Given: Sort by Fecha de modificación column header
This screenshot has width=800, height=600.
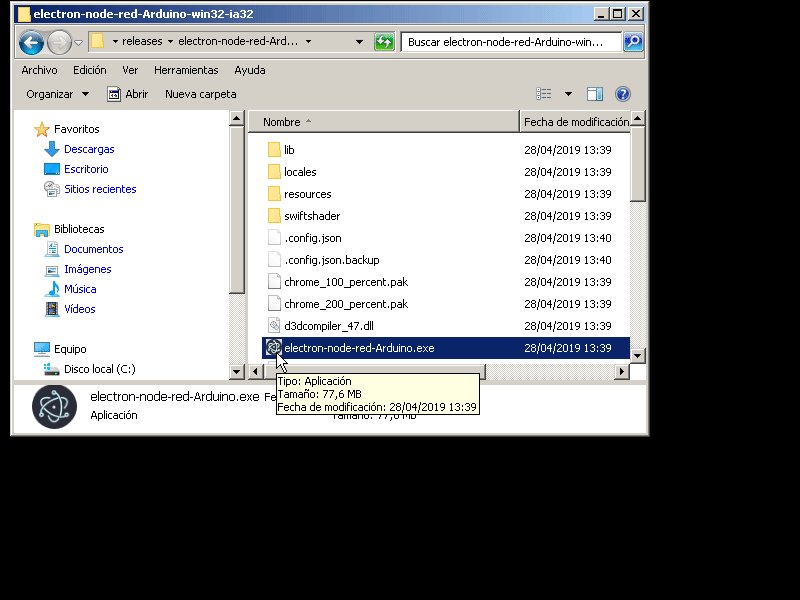Looking at the screenshot, I should [x=575, y=122].
